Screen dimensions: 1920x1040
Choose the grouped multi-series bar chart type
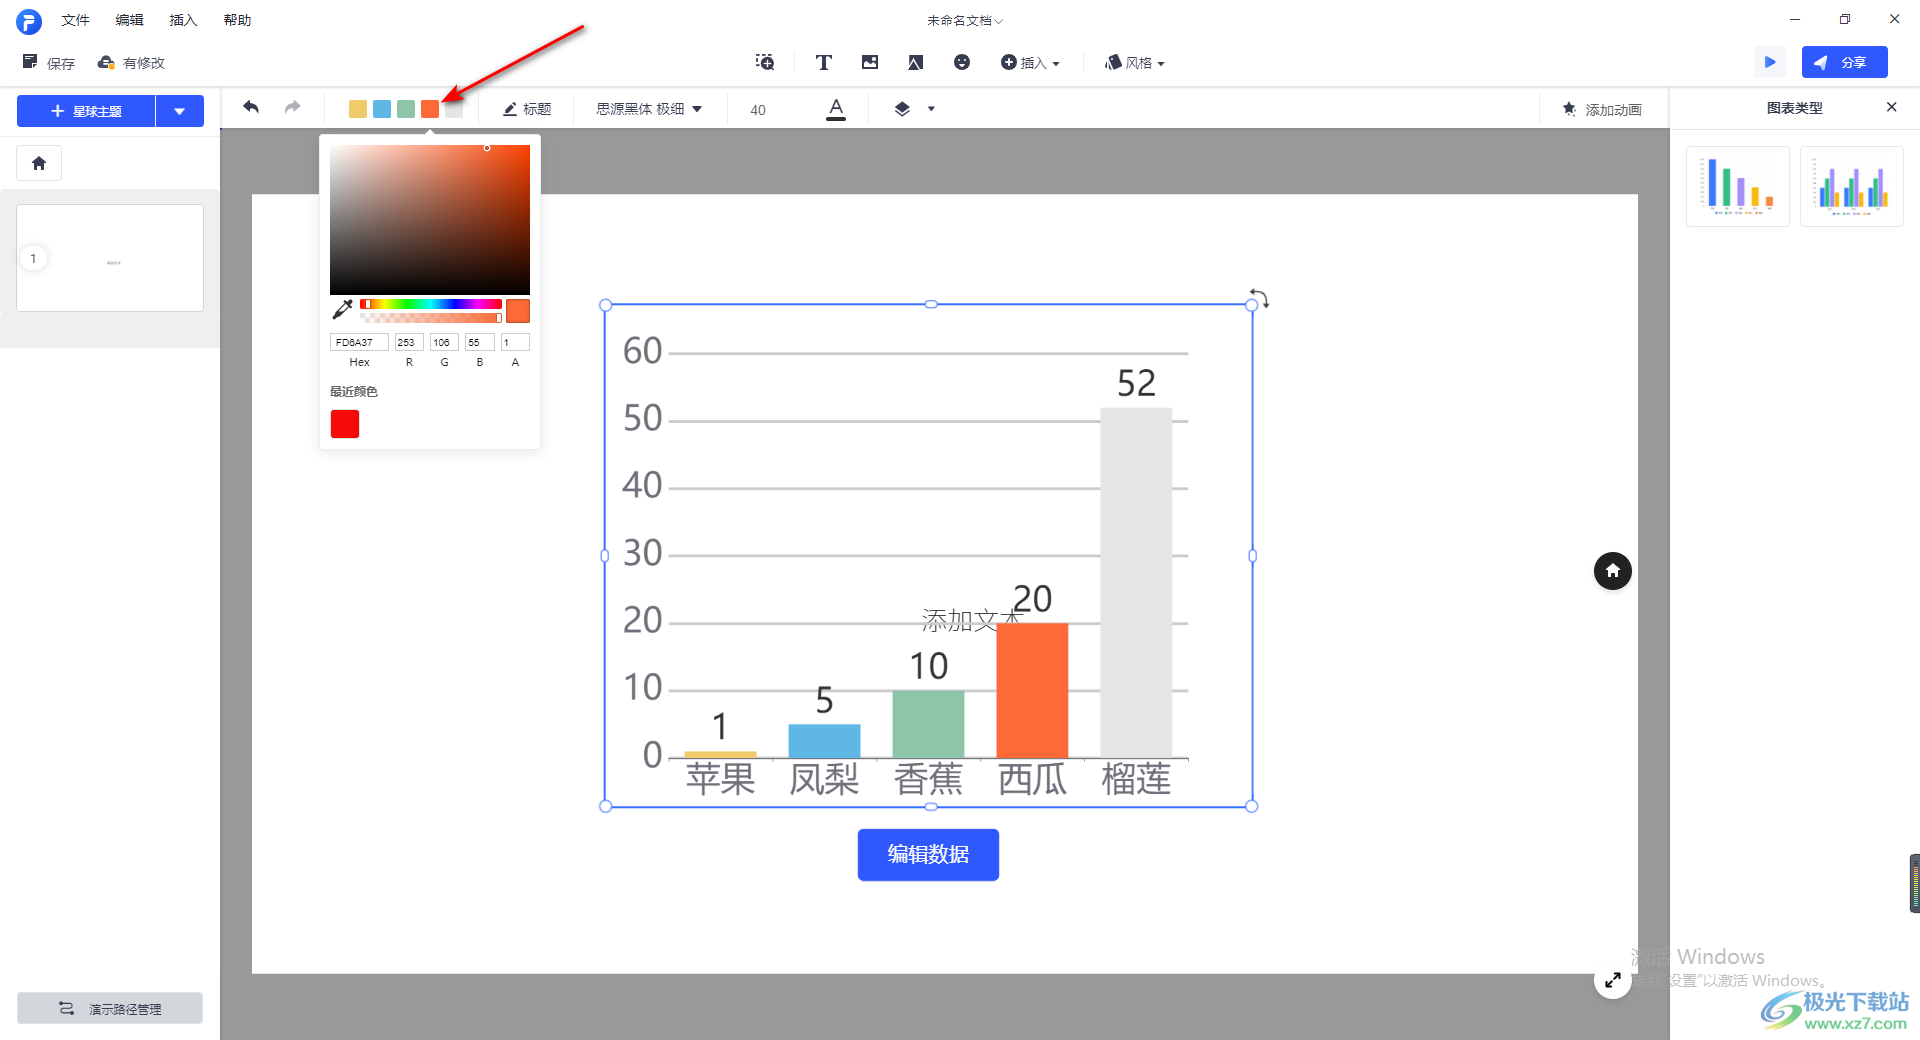tap(1852, 186)
